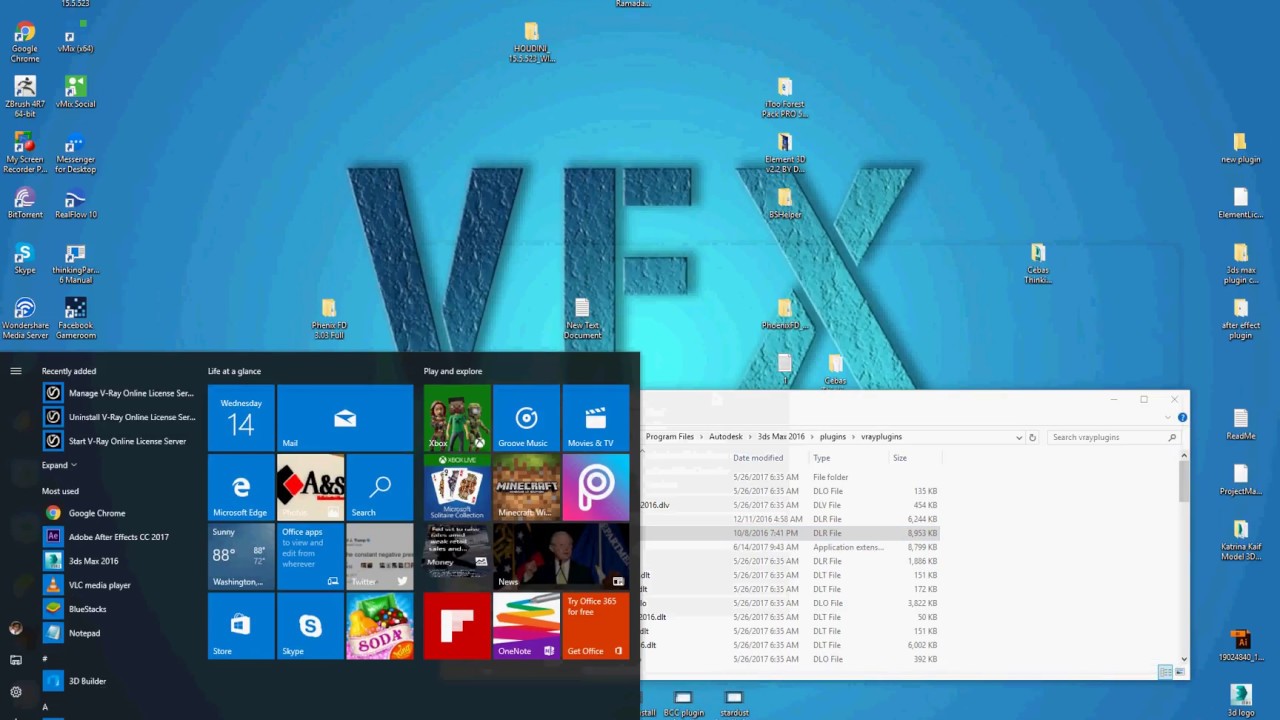Select the Katrina Kaif Model 3D file

pos(1241,540)
